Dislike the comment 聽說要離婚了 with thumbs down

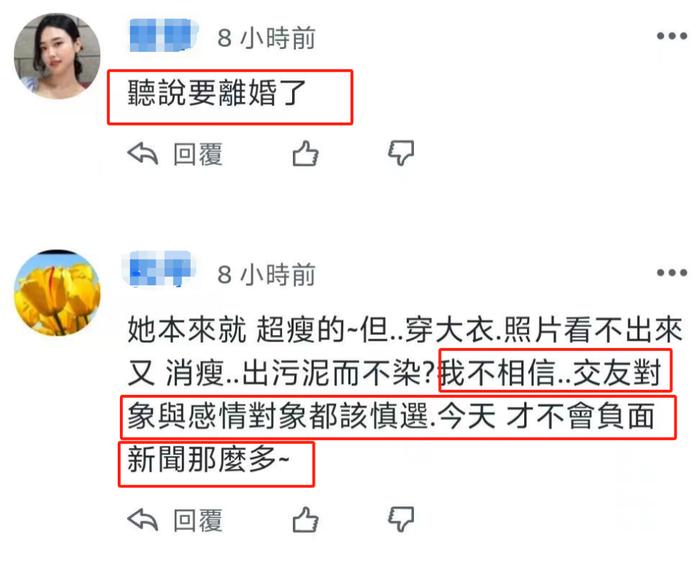[401, 154]
